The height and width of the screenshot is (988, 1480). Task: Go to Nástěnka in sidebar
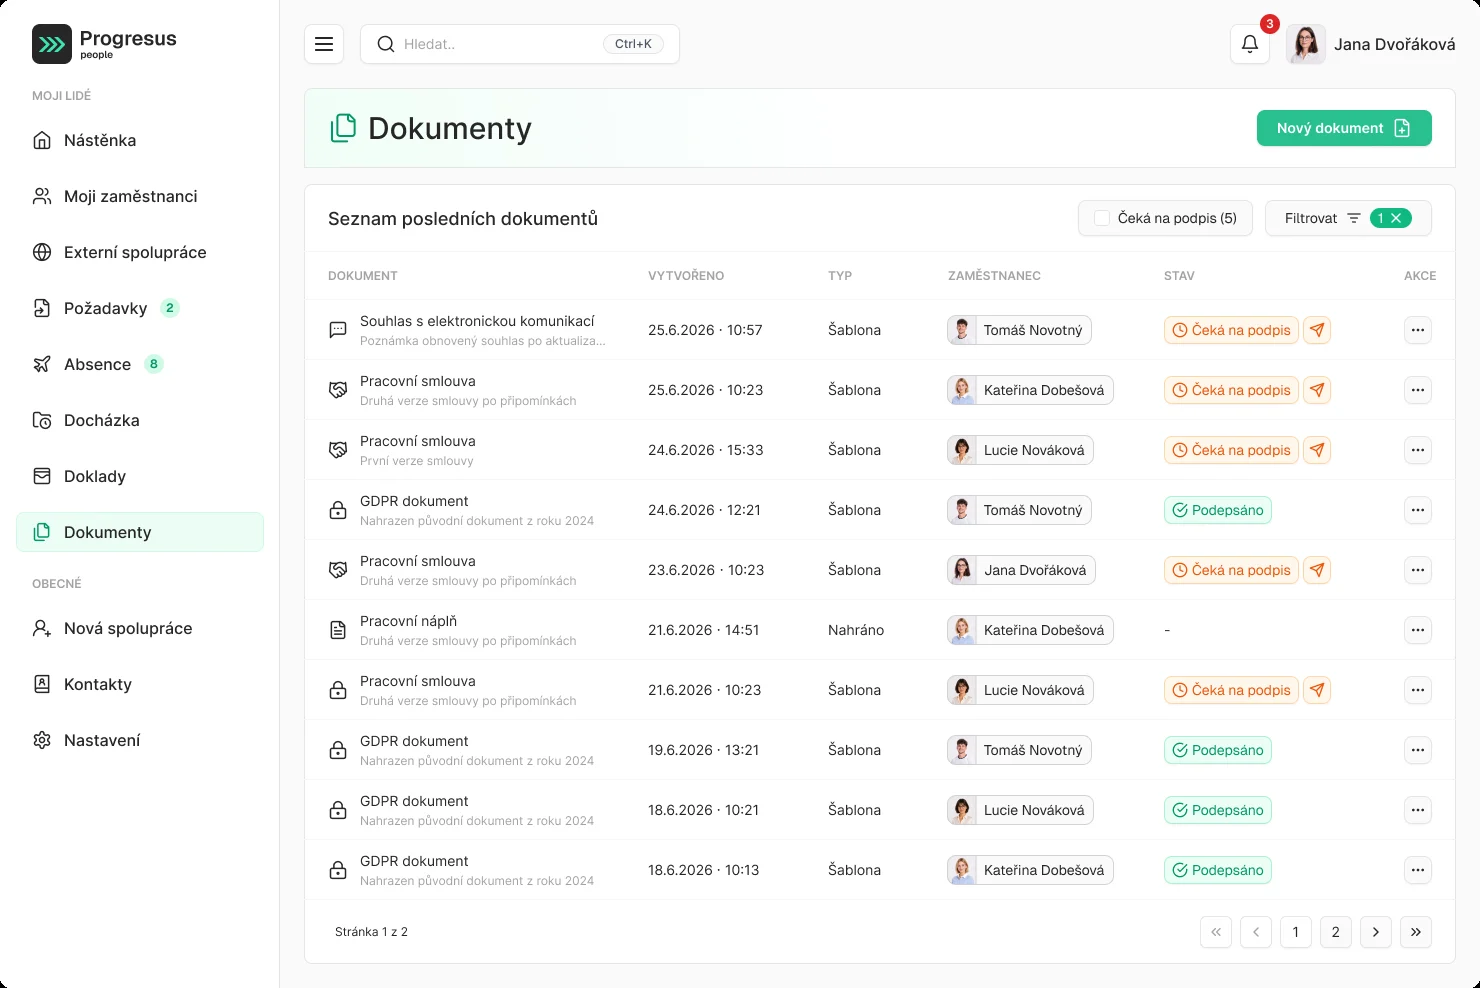pos(140,140)
